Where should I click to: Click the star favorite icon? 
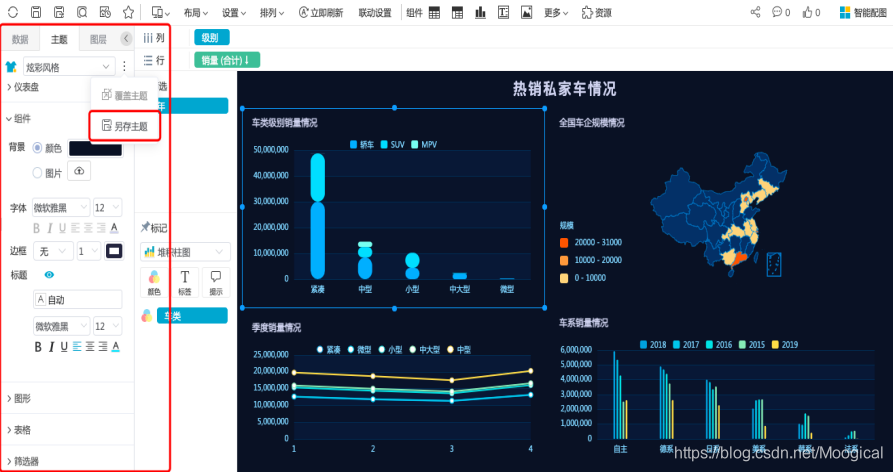pos(129,12)
